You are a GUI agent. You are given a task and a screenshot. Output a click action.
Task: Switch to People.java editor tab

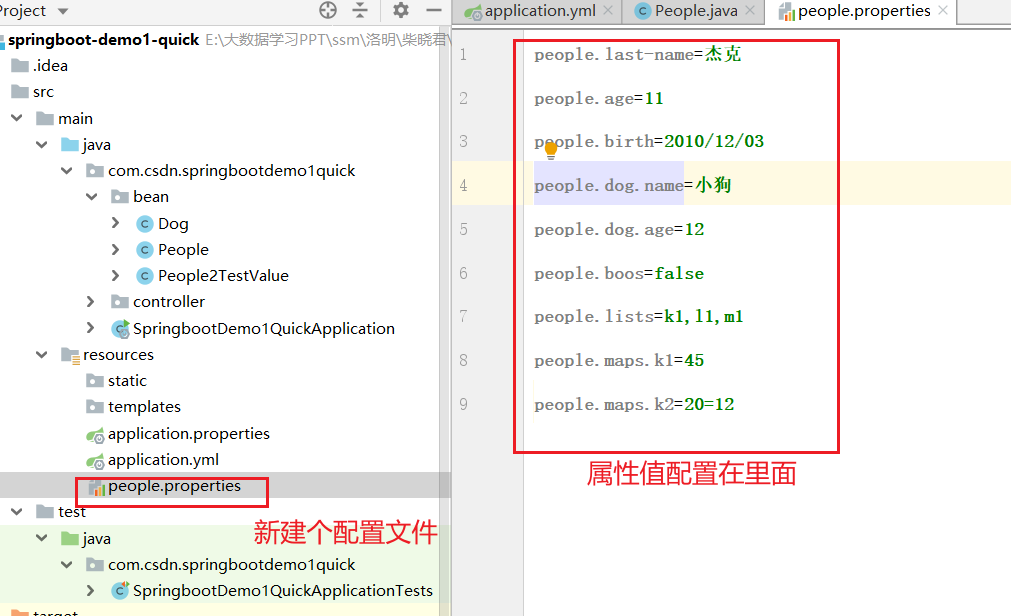(x=695, y=11)
